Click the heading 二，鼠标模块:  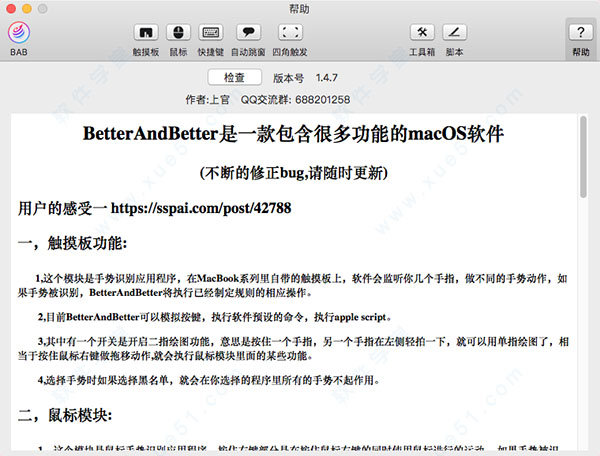tap(65, 415)
